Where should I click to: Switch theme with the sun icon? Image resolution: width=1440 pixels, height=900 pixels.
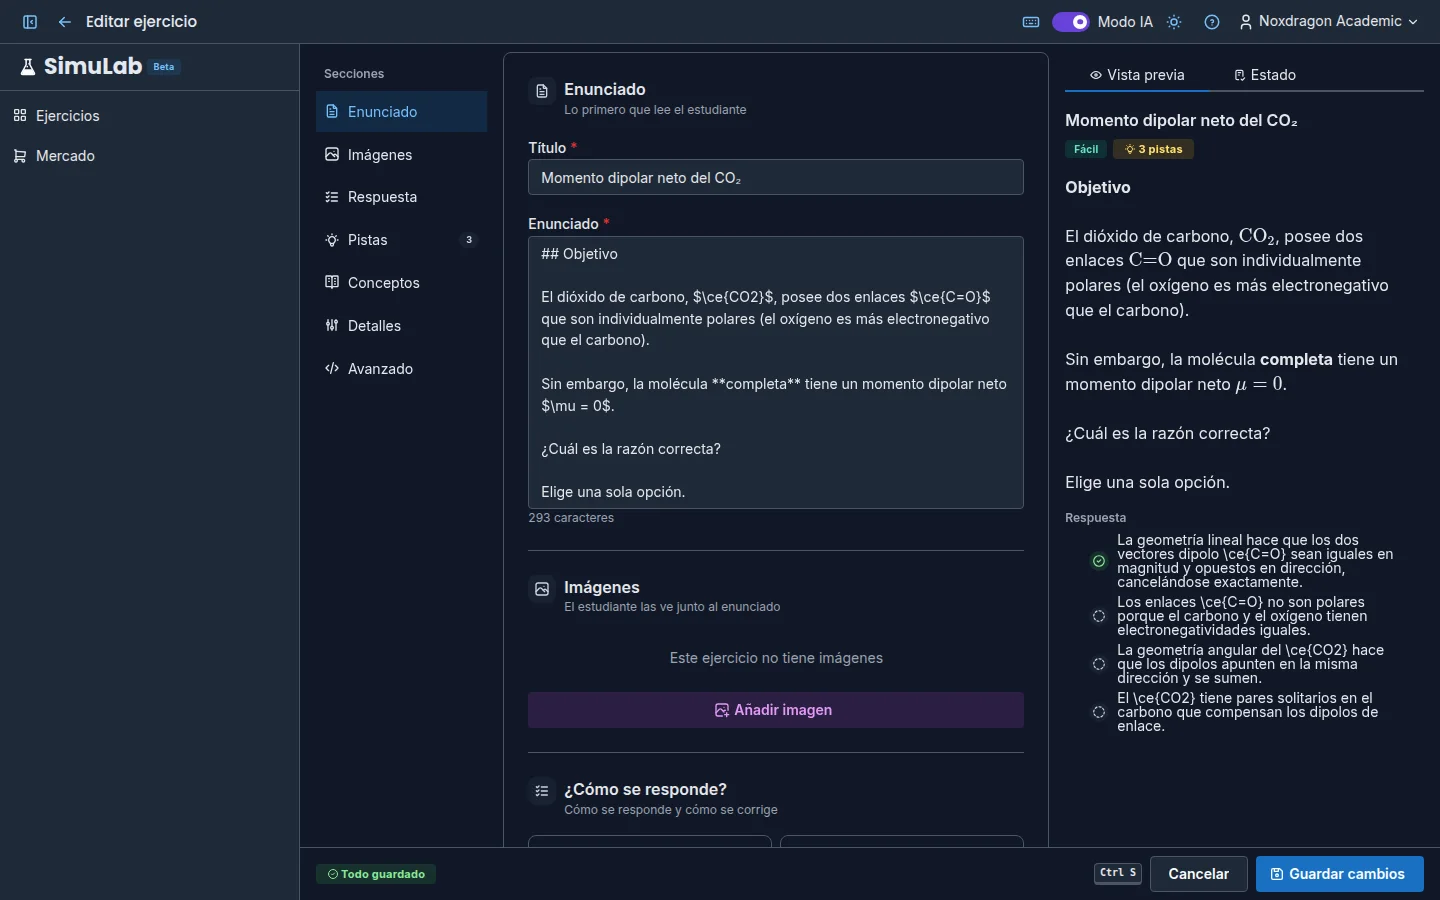1174,22
